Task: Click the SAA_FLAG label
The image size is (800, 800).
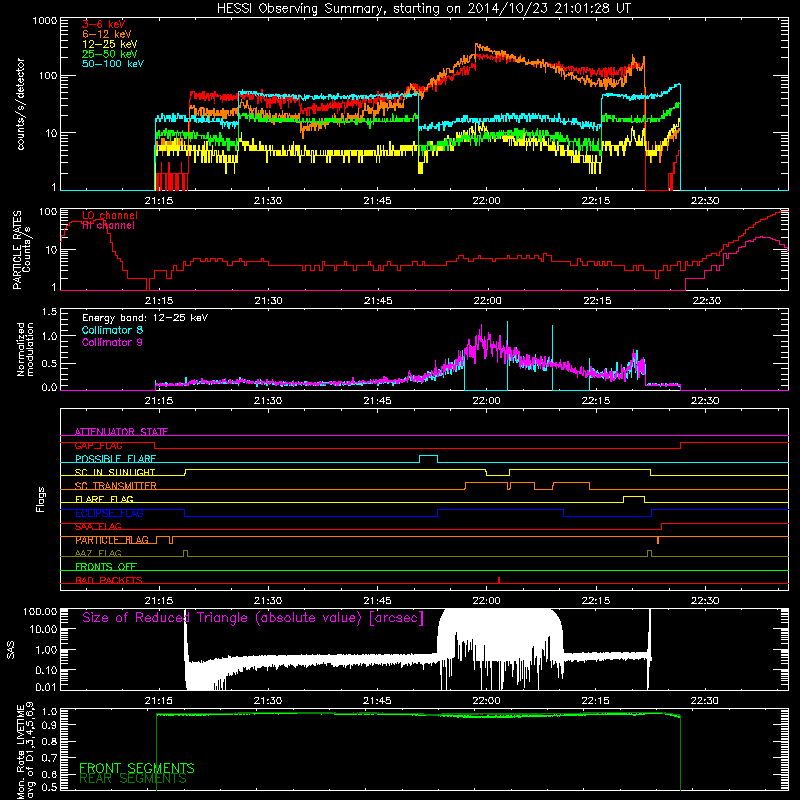Action: pos(98,527)
